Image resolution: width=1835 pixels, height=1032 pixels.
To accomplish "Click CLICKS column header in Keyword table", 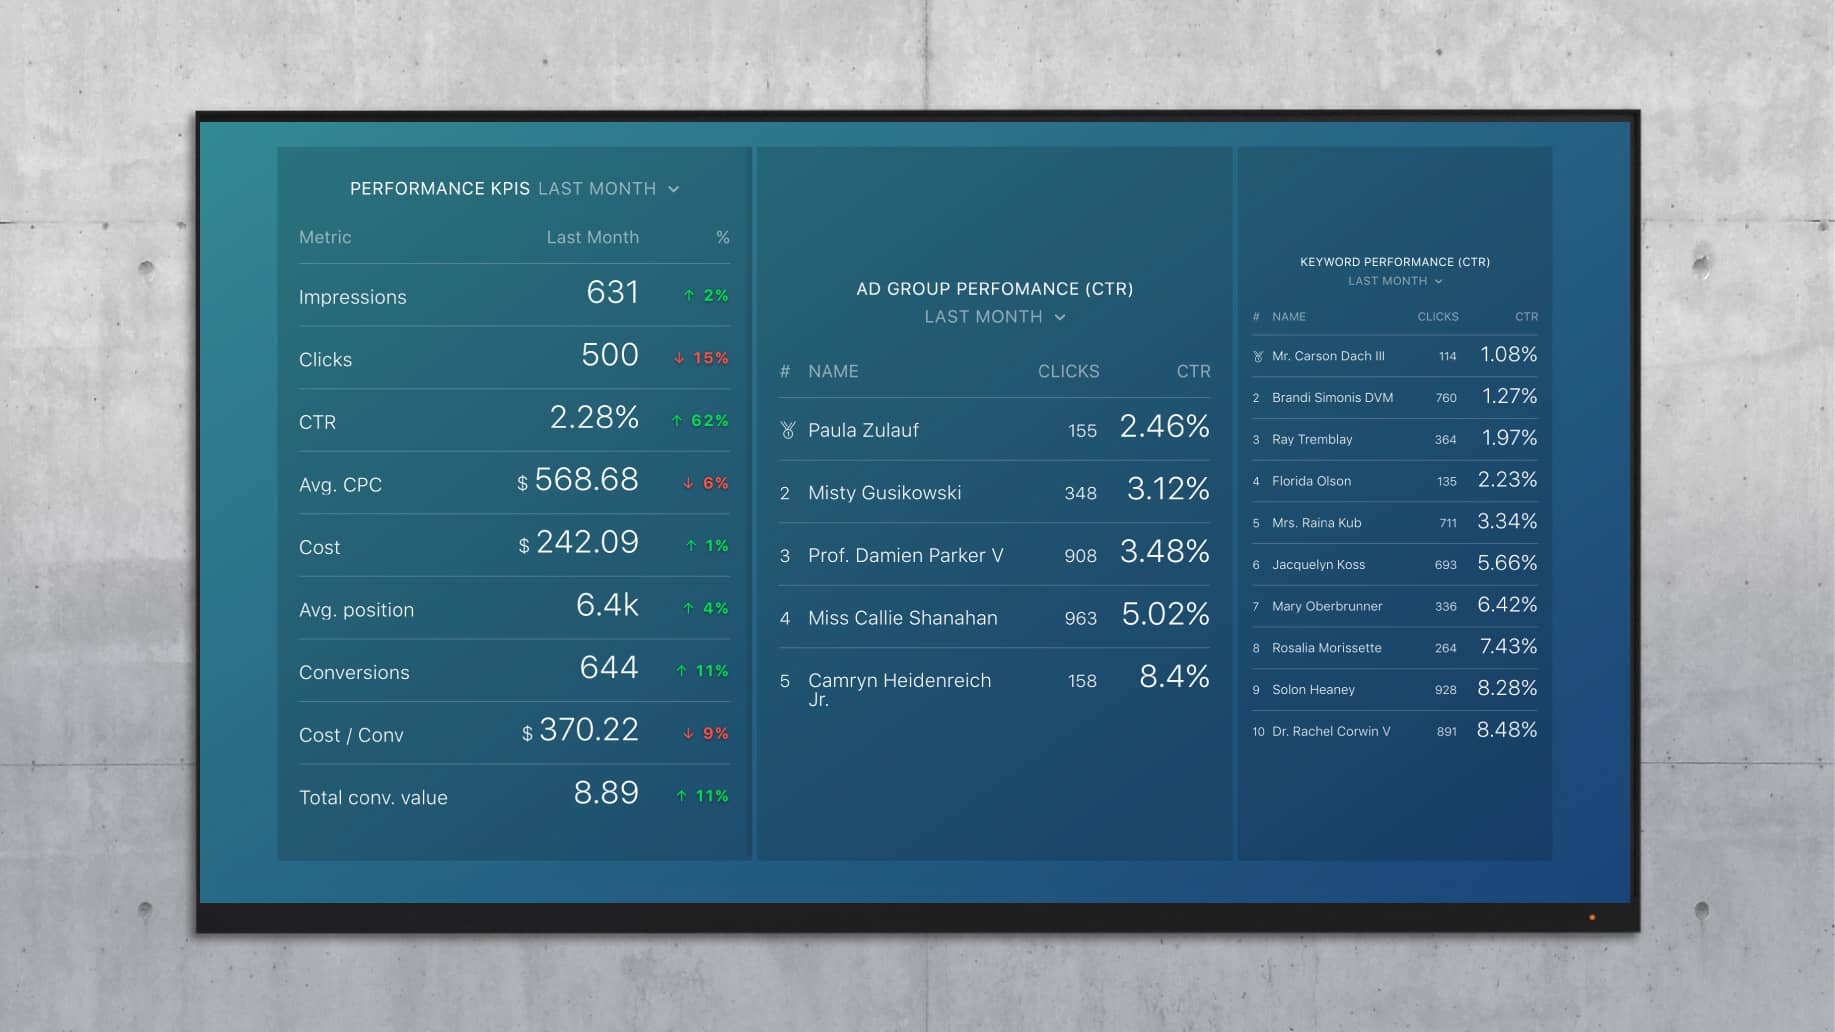I will [x=1437, y=317].
